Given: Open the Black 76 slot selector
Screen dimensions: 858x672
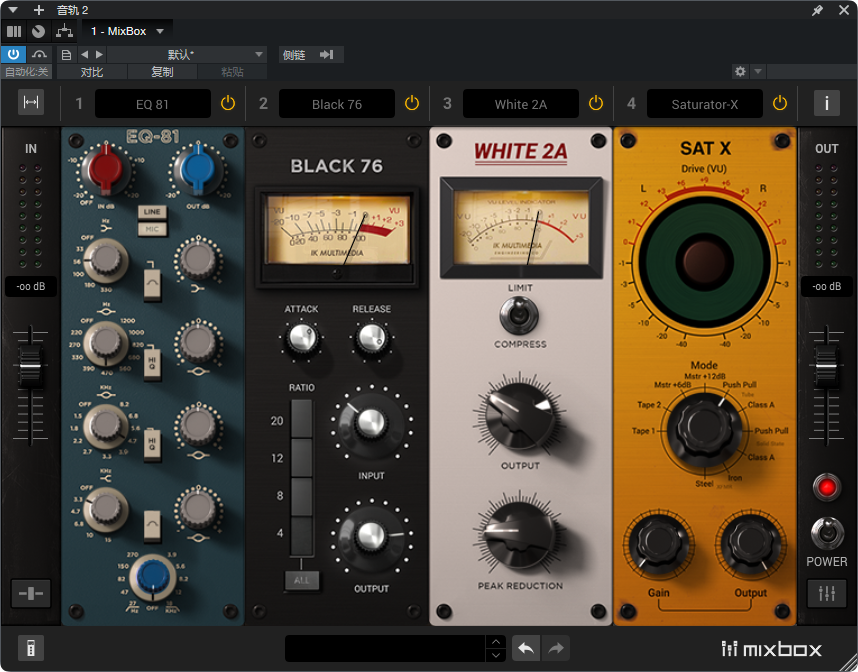Looking at the screenshot, I should coord(337,104).
